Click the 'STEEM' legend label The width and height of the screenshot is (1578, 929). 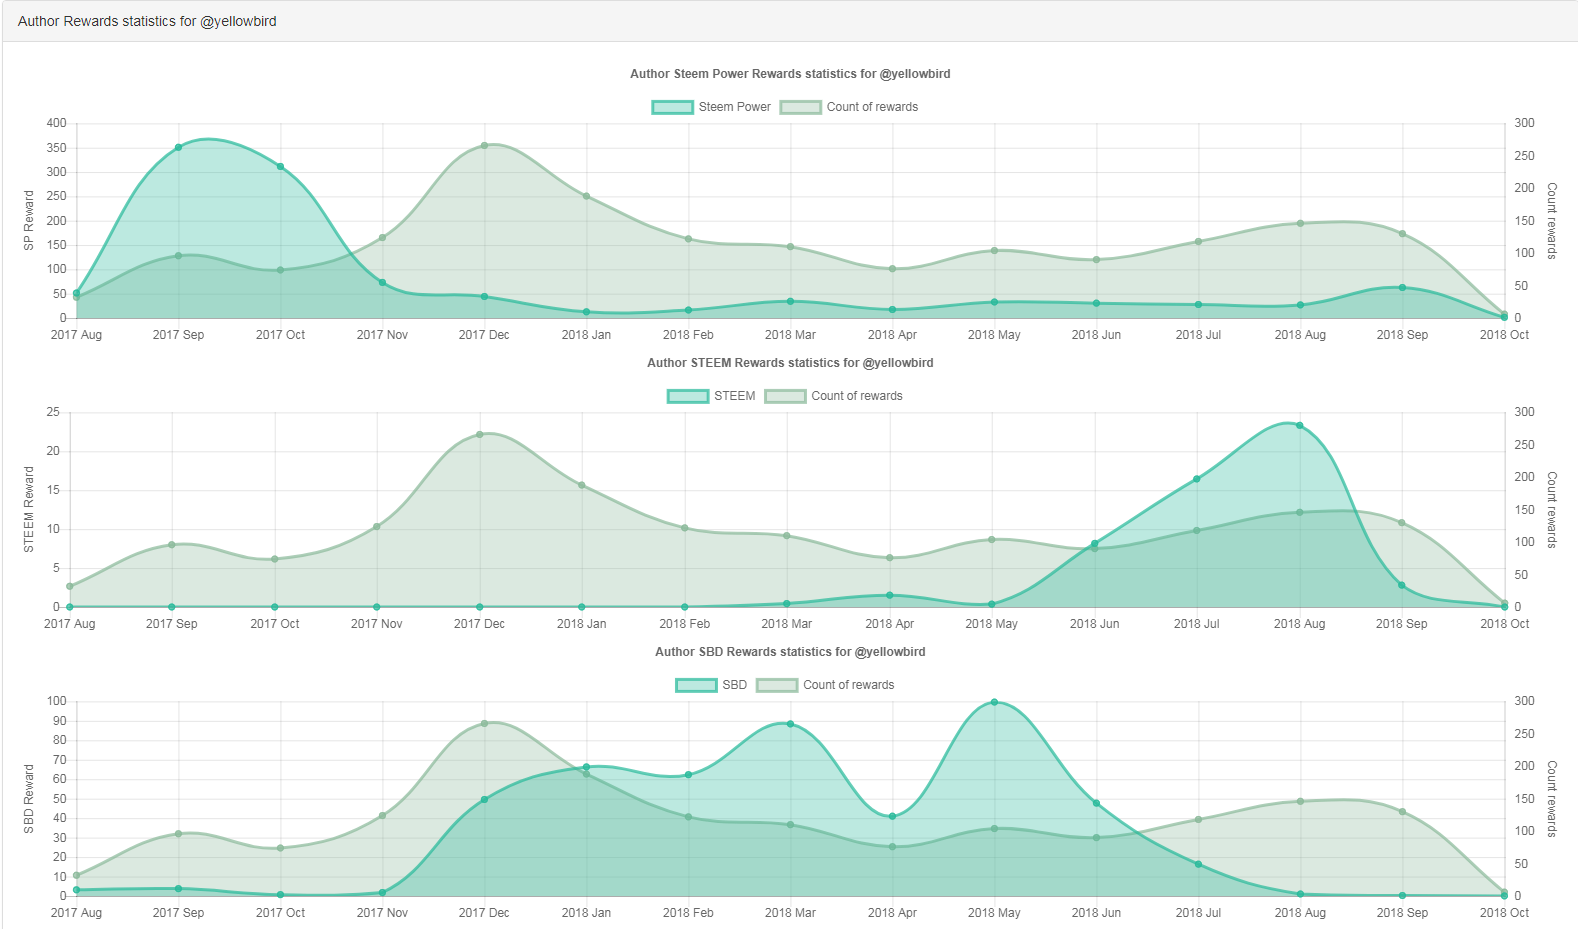(735, 396)
